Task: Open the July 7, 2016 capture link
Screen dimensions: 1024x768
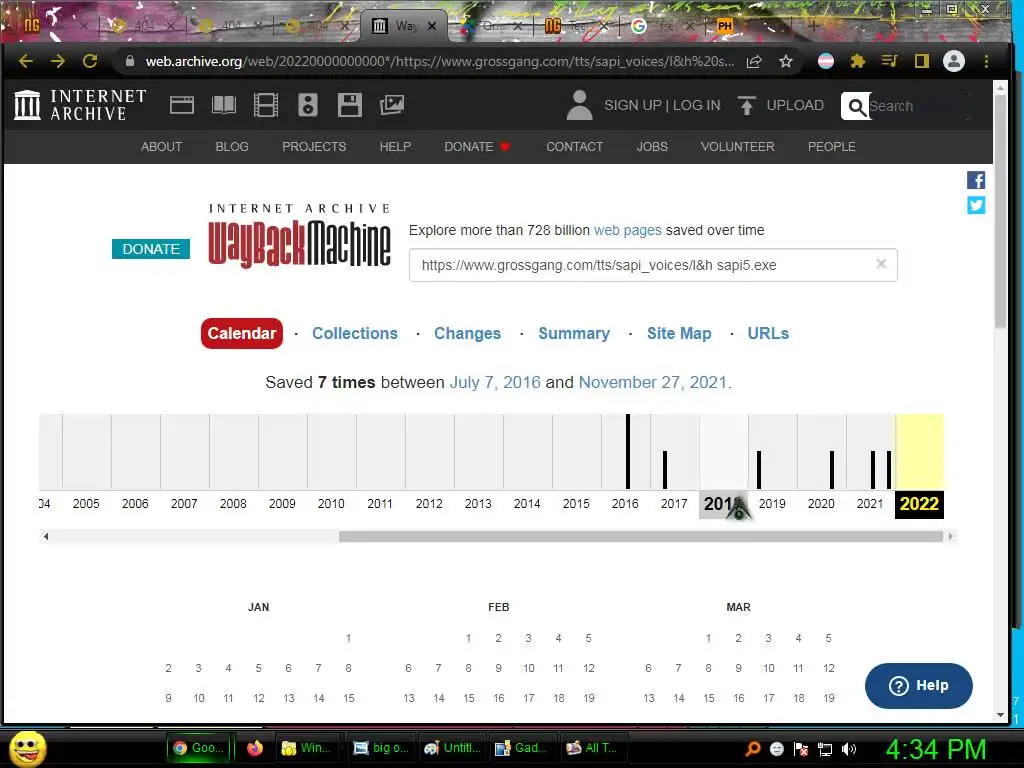Action: (x=495, y=382)
